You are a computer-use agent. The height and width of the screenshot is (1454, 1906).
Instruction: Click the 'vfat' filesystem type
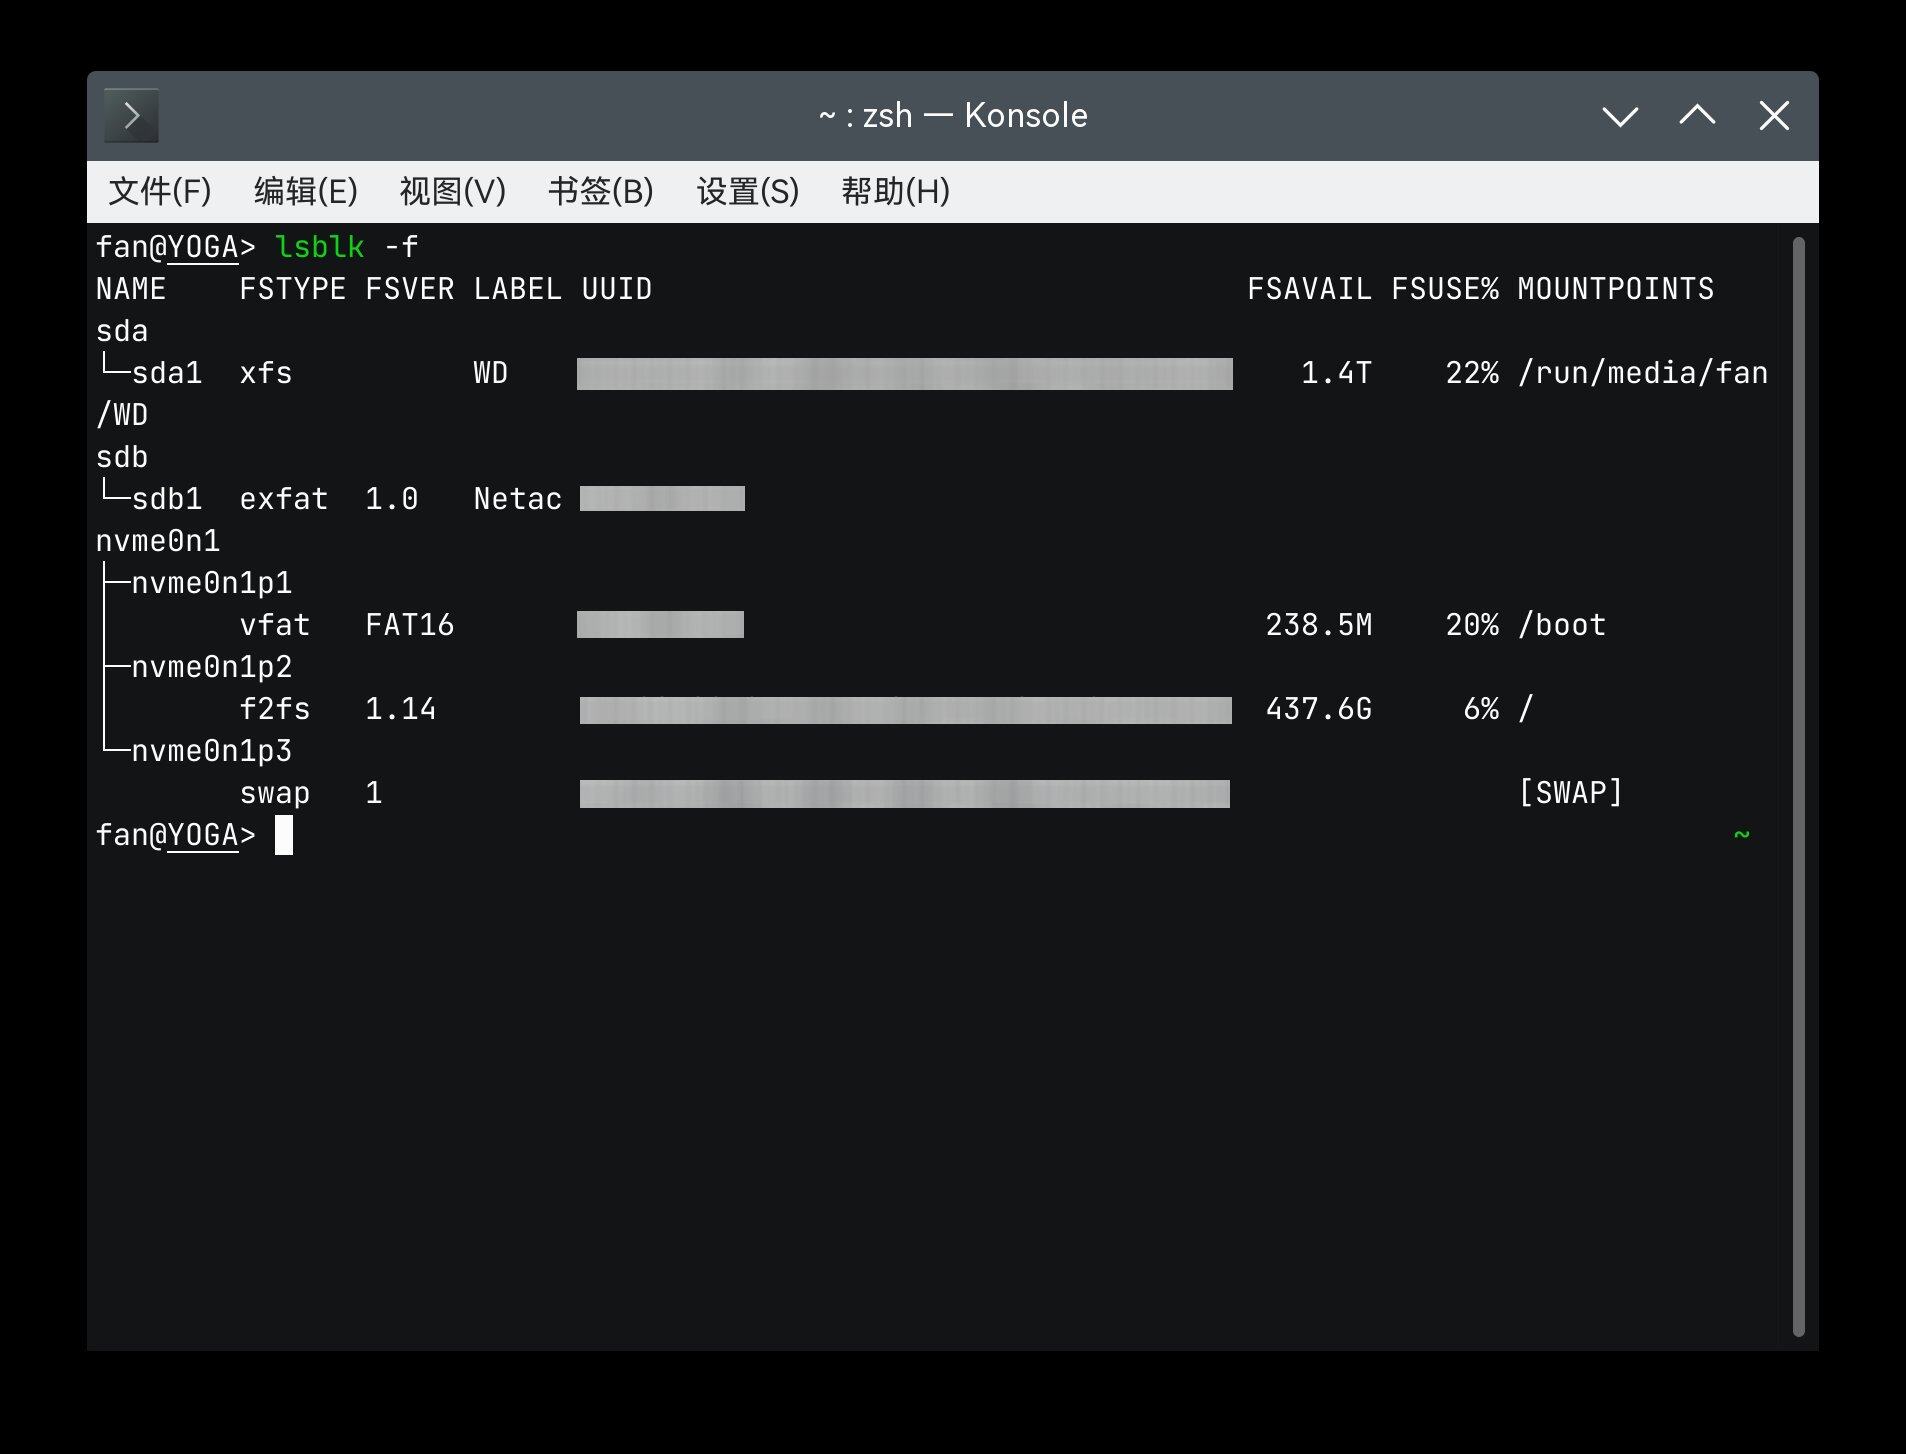(275, 625)
